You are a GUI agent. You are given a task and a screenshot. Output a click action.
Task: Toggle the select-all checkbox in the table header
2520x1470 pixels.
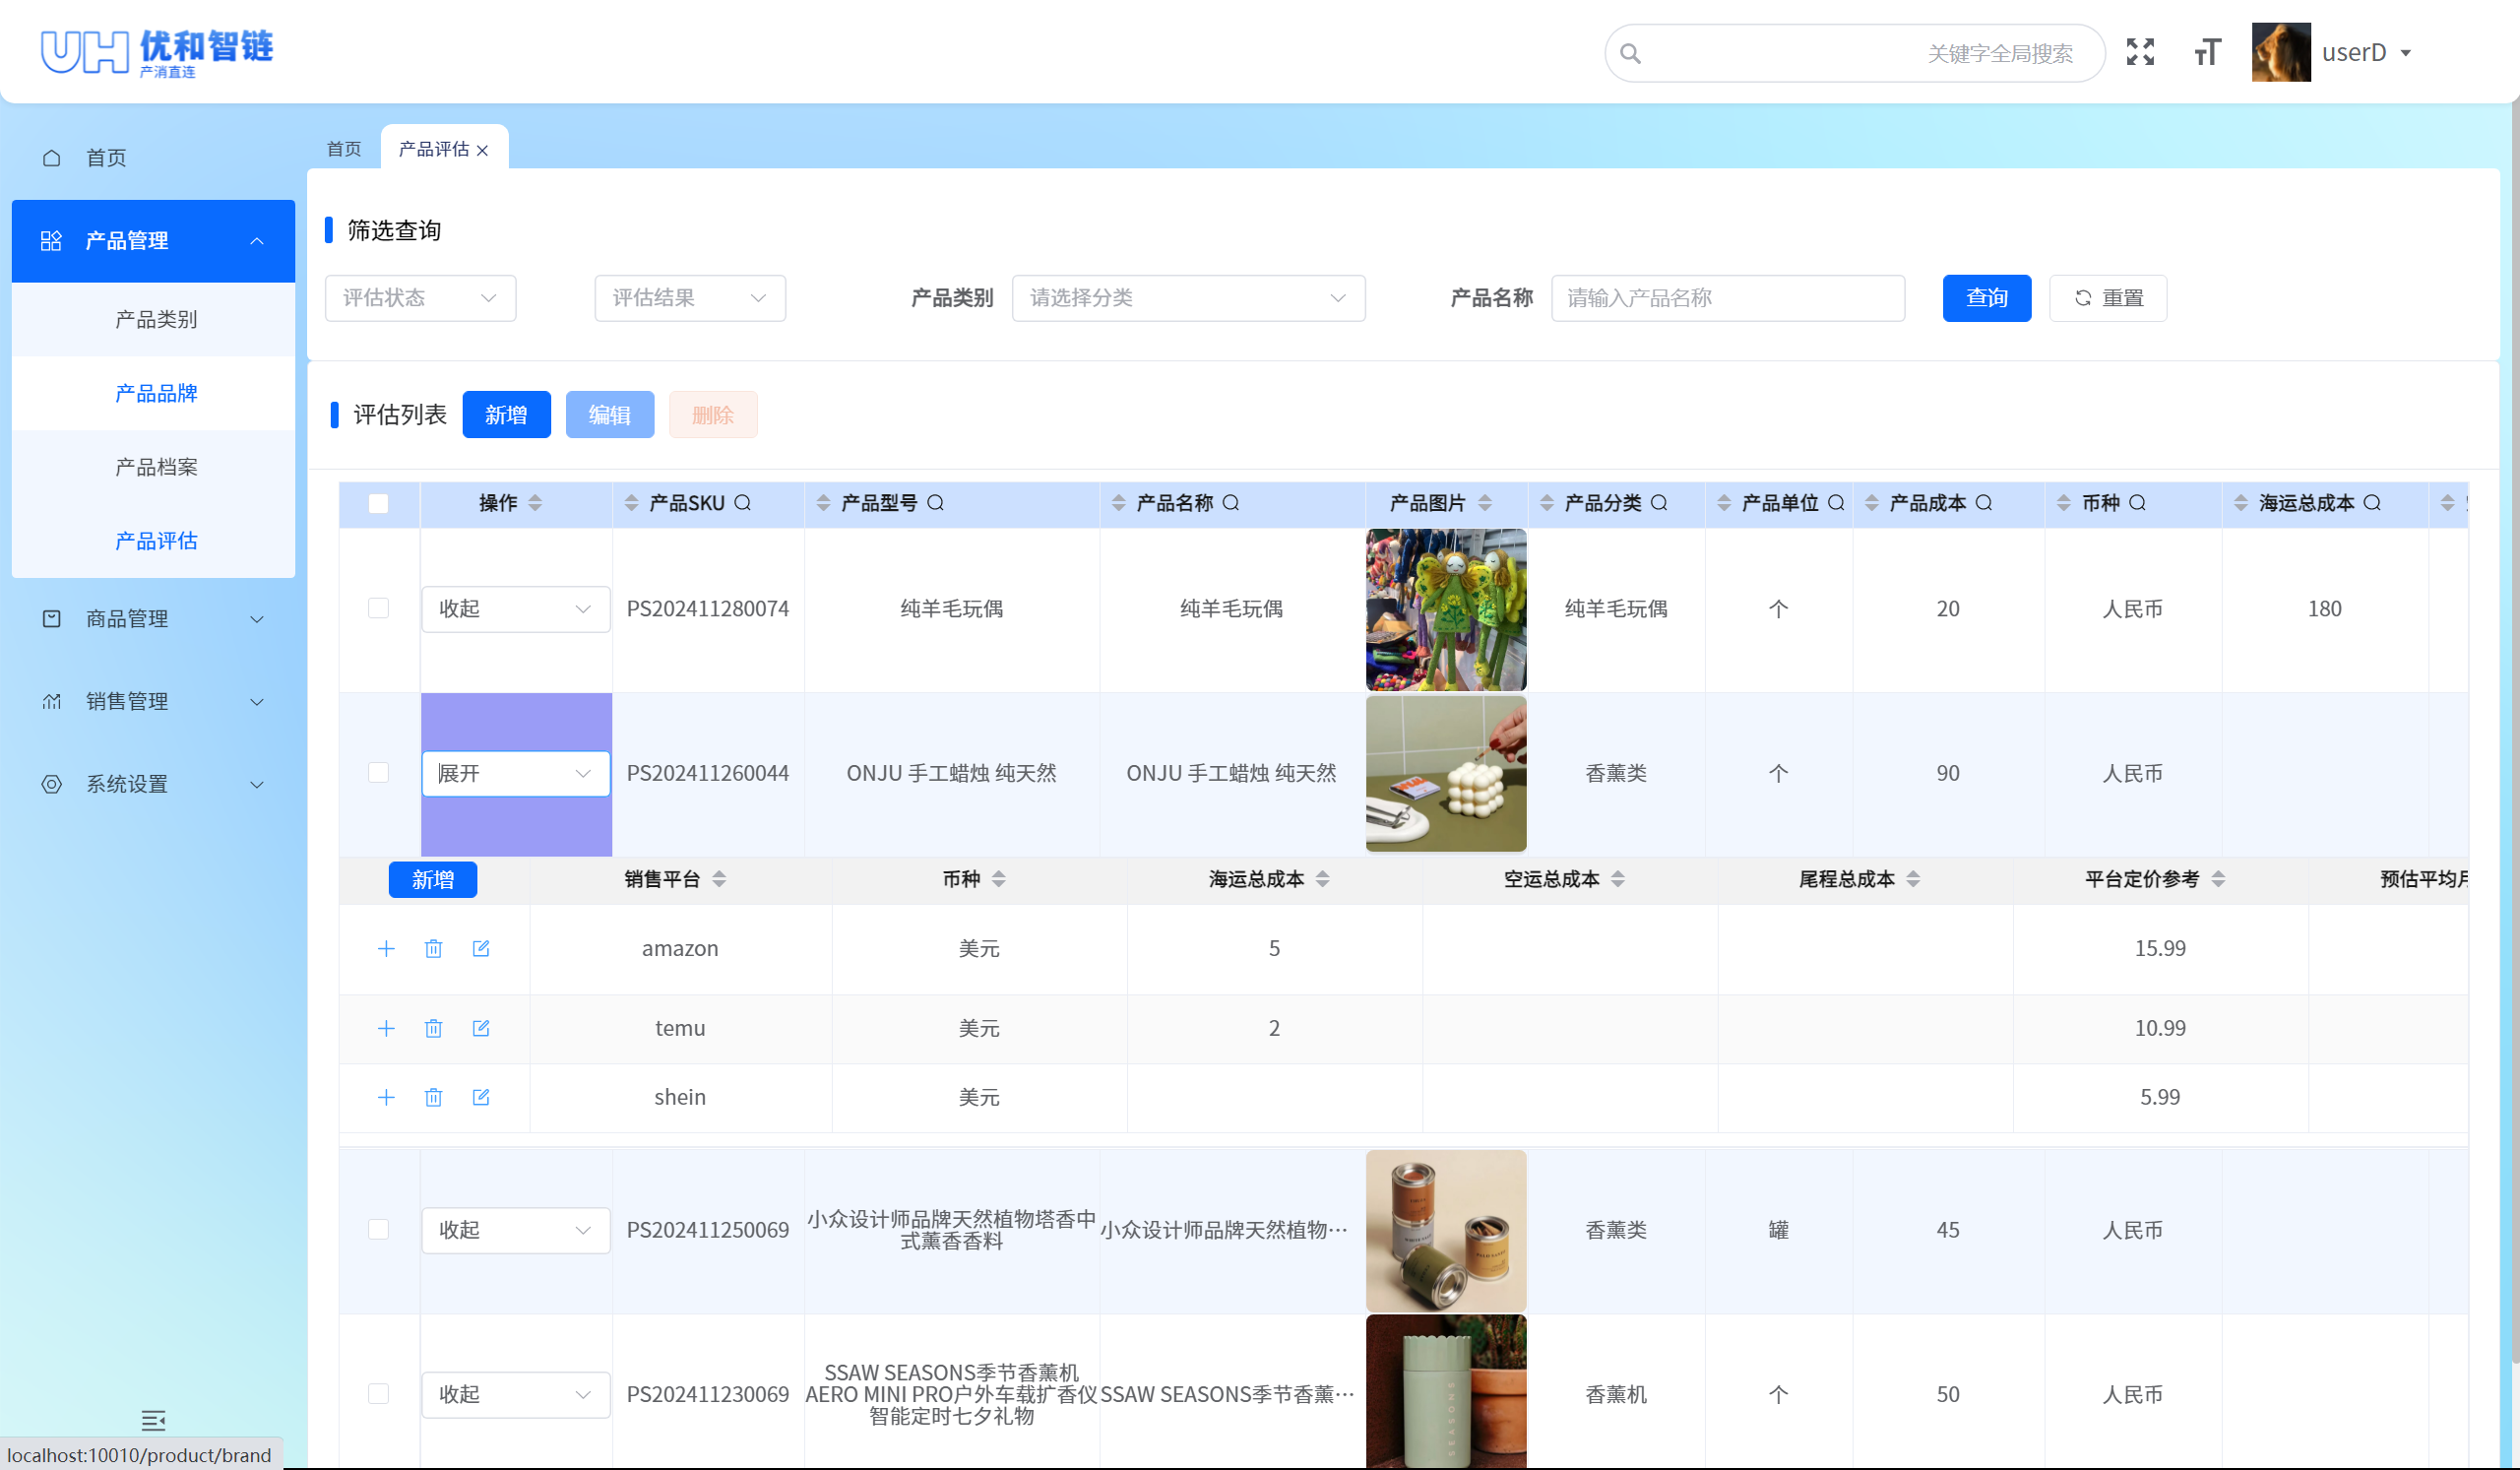click(x=379, y=504)
